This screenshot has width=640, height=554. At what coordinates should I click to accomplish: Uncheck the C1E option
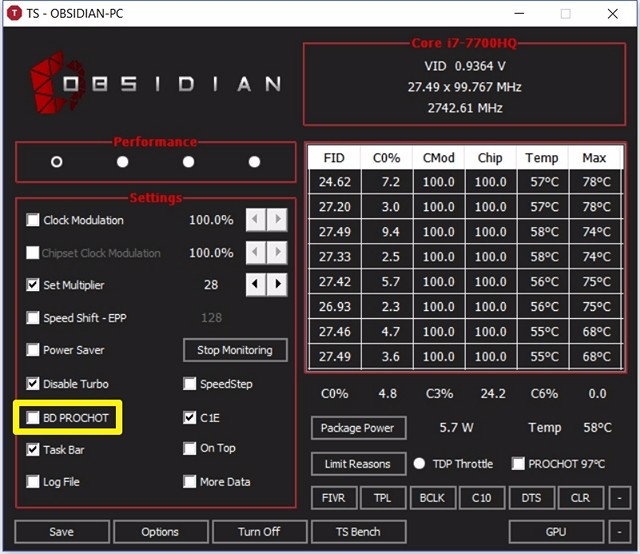(189, 418)
